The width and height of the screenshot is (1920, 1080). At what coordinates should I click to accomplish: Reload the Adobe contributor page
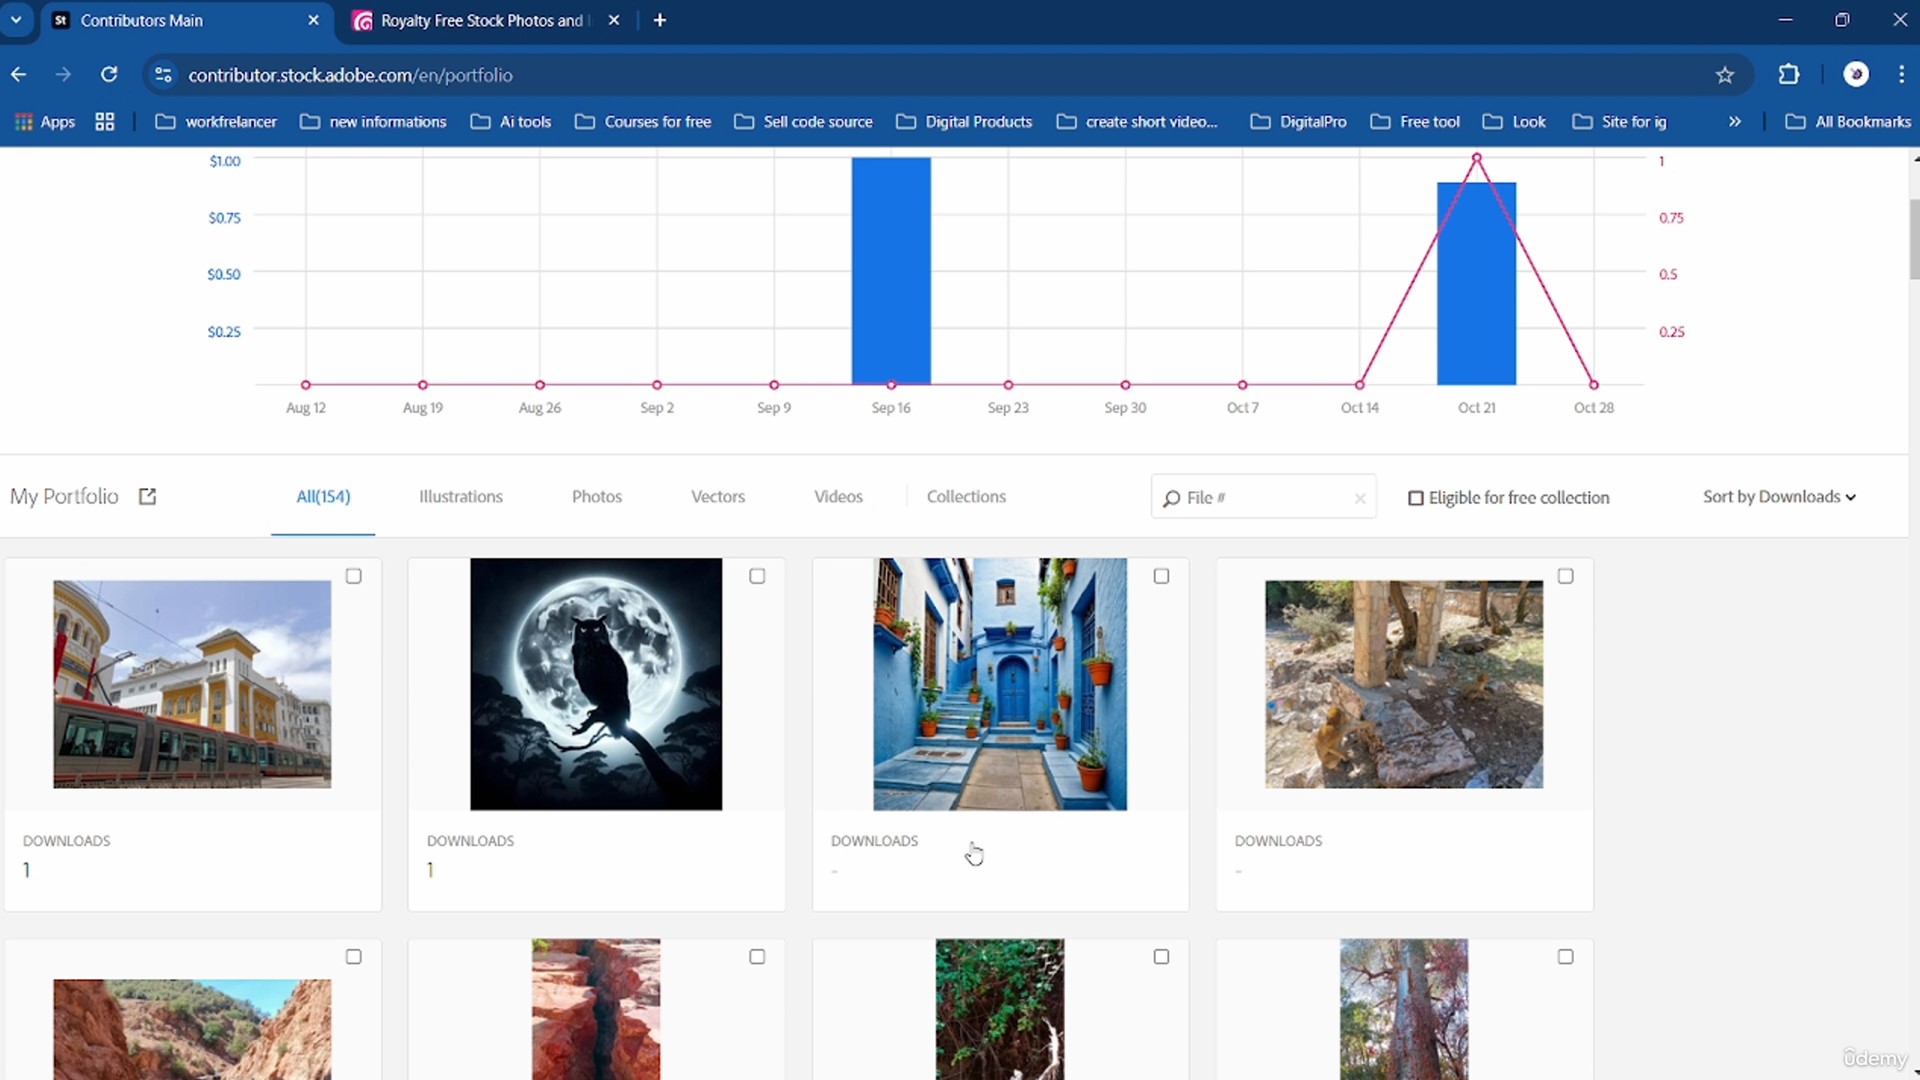[x=109, y=75]
